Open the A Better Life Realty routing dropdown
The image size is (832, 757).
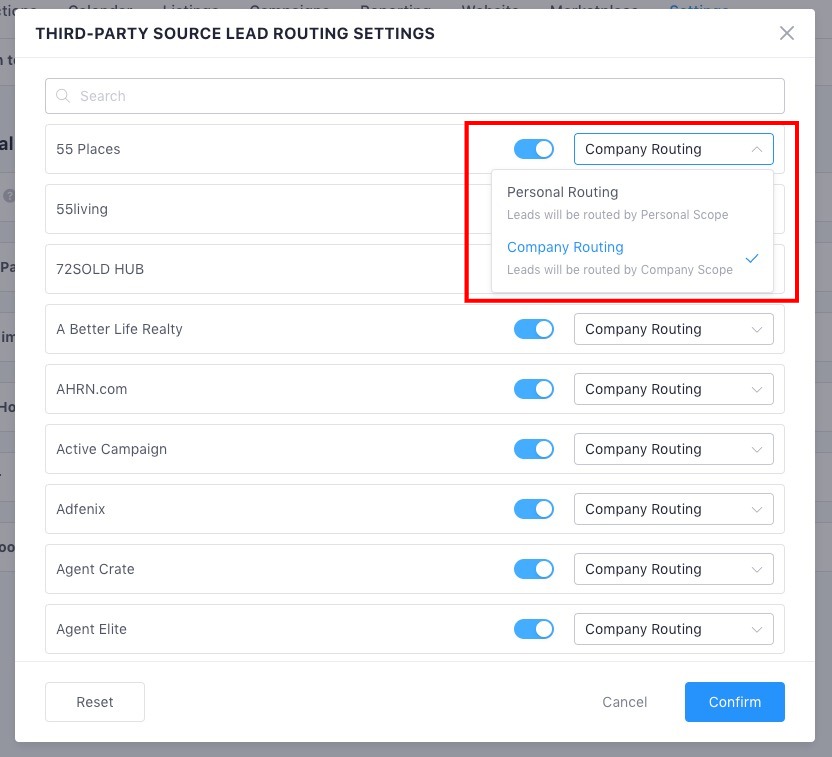pyautogui.click(x=672, y=329)
